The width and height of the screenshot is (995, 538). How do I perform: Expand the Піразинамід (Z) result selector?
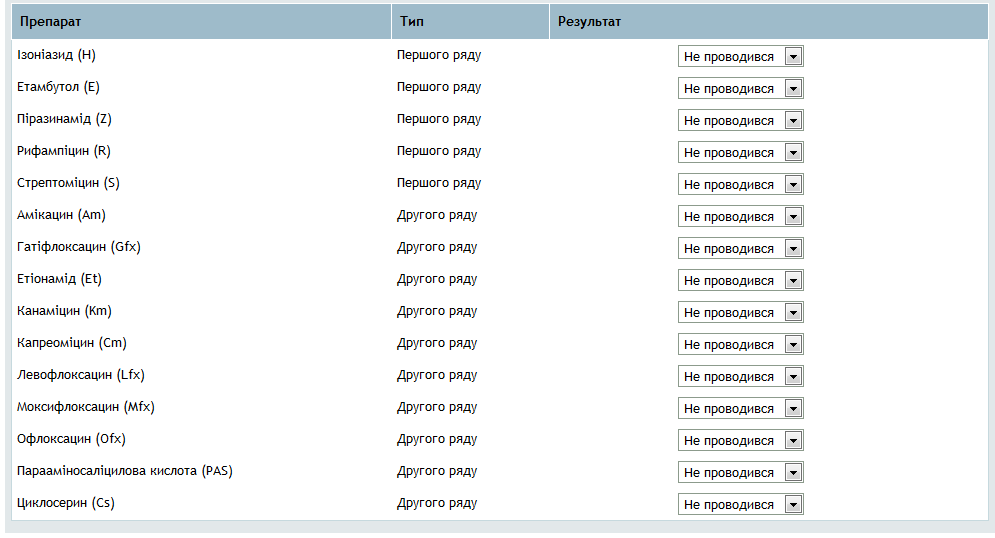[741, 121]
